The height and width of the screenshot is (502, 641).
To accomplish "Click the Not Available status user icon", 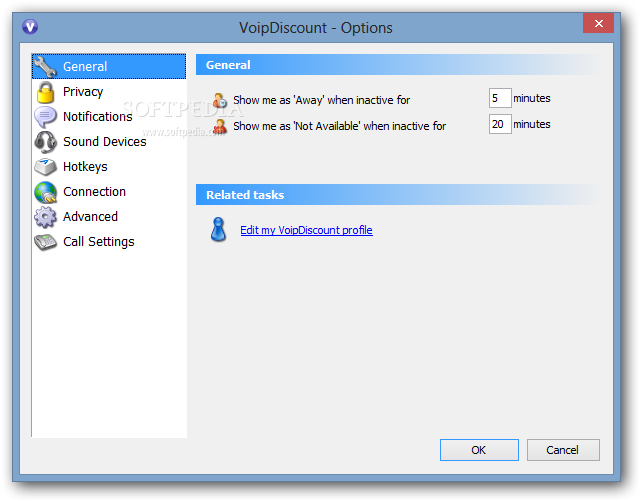I will click(x=220, y=126).
